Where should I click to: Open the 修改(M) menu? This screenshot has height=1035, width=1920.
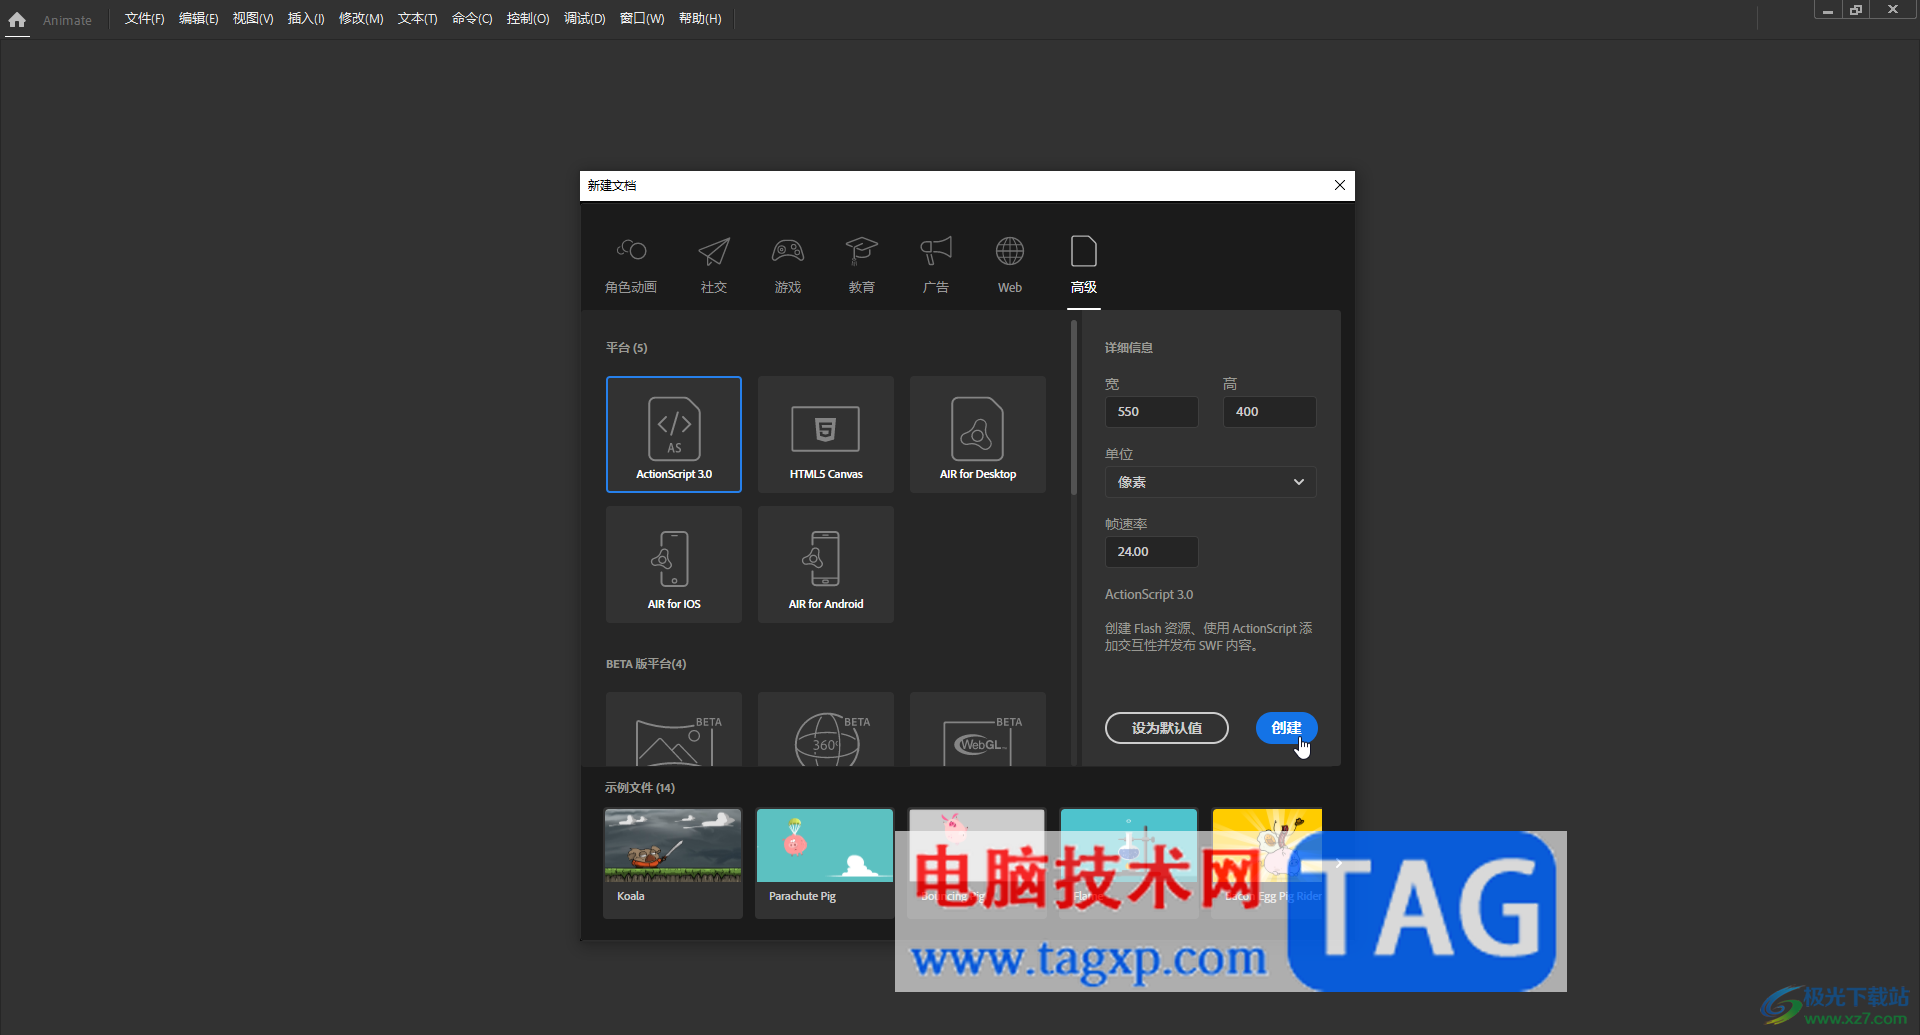tap(360, 19)
